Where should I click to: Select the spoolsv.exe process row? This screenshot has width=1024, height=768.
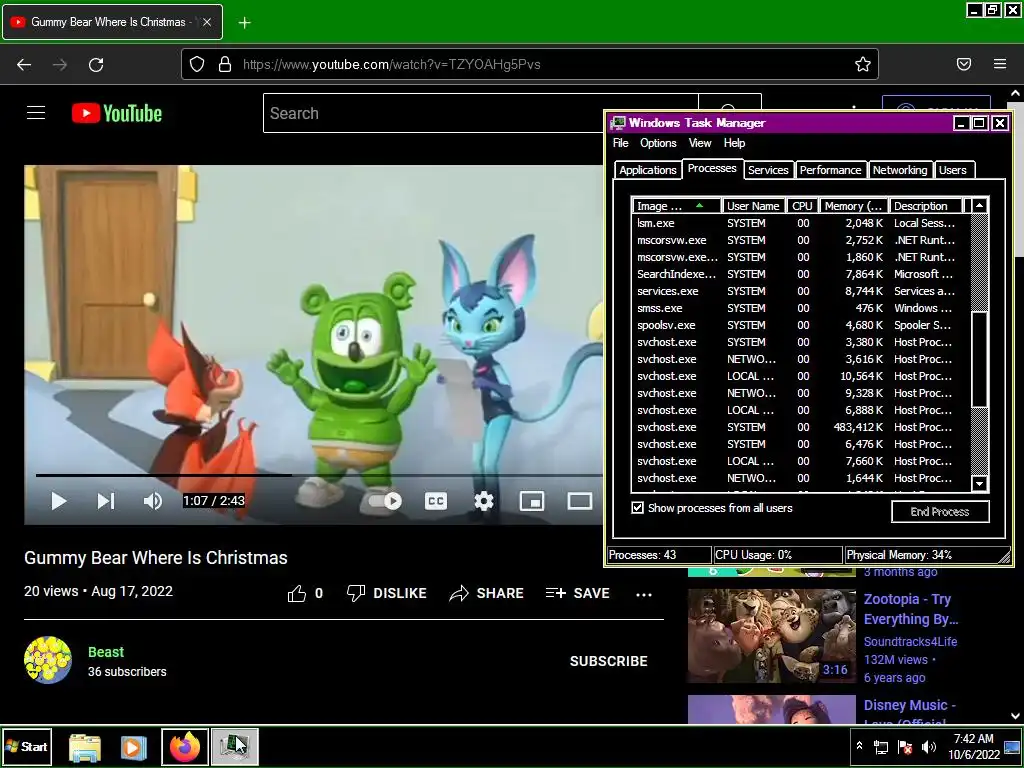(801, 325)
